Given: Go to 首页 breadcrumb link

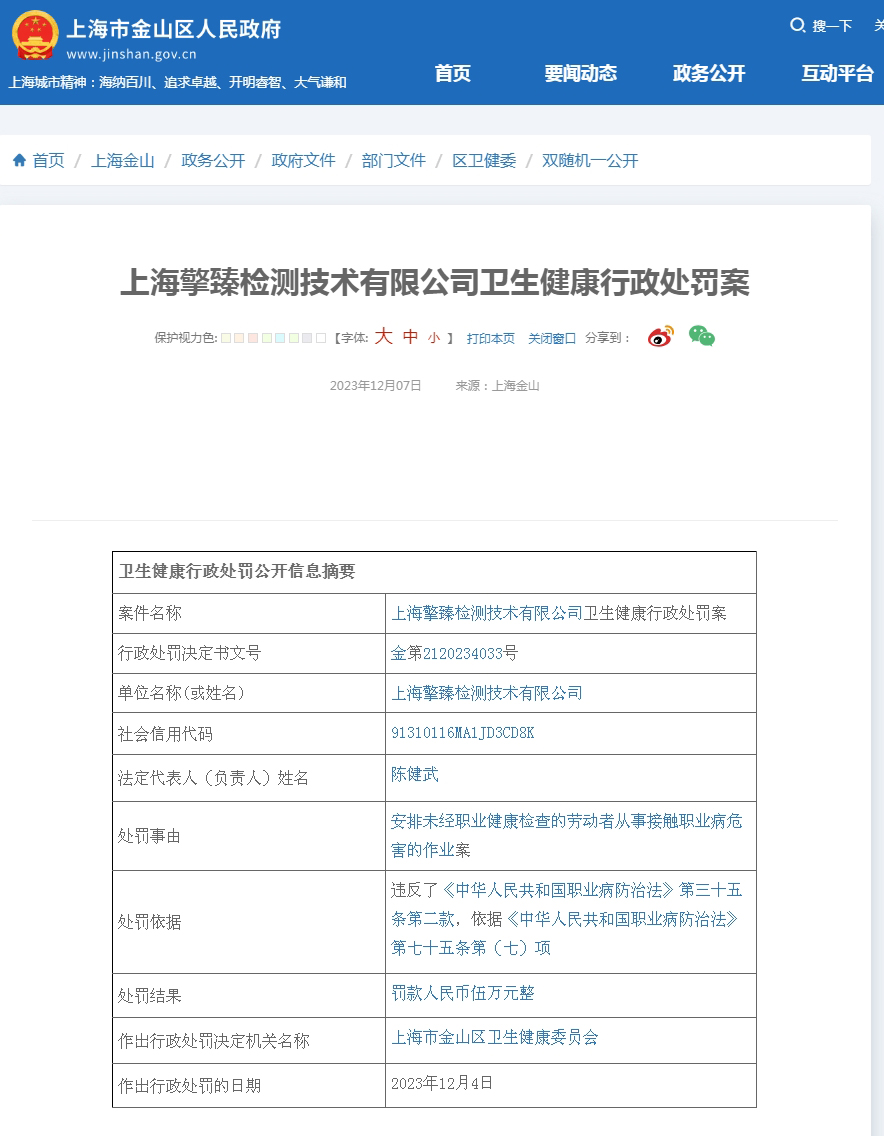Looking at the screenshot, I should [49, 160].
